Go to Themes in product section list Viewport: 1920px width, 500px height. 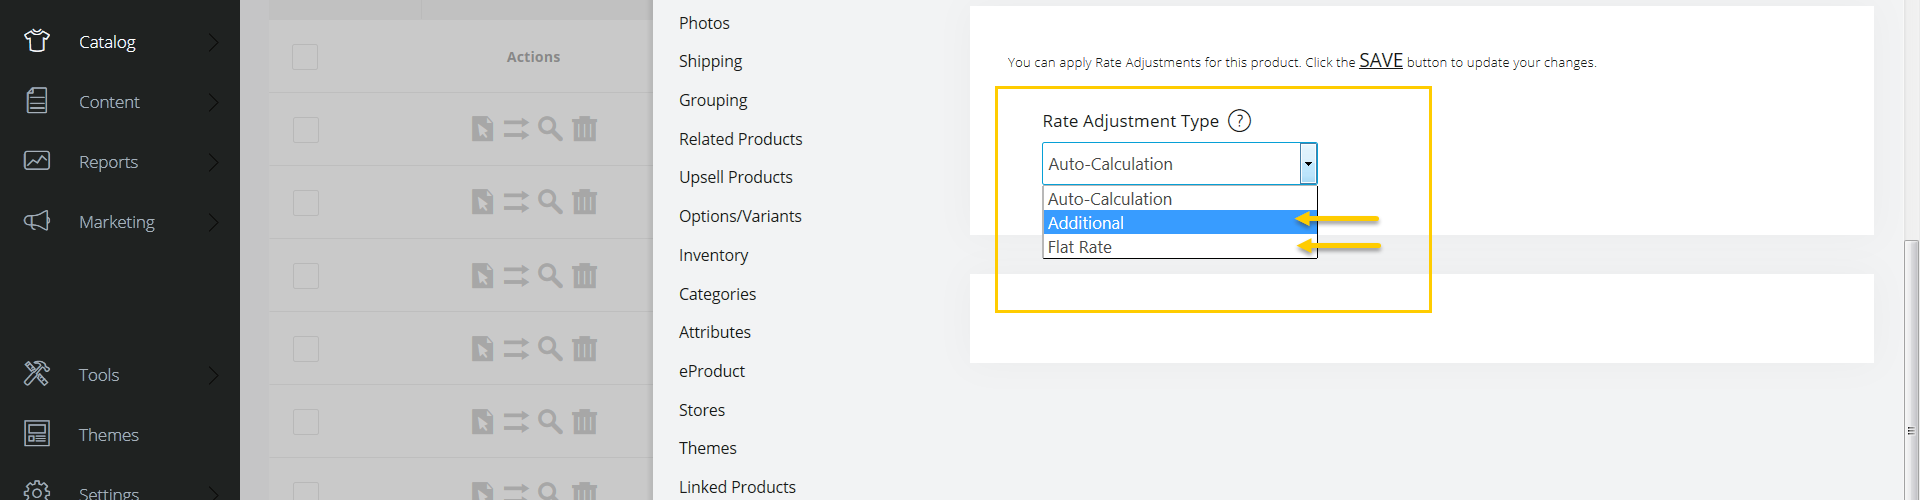(707, 448)
